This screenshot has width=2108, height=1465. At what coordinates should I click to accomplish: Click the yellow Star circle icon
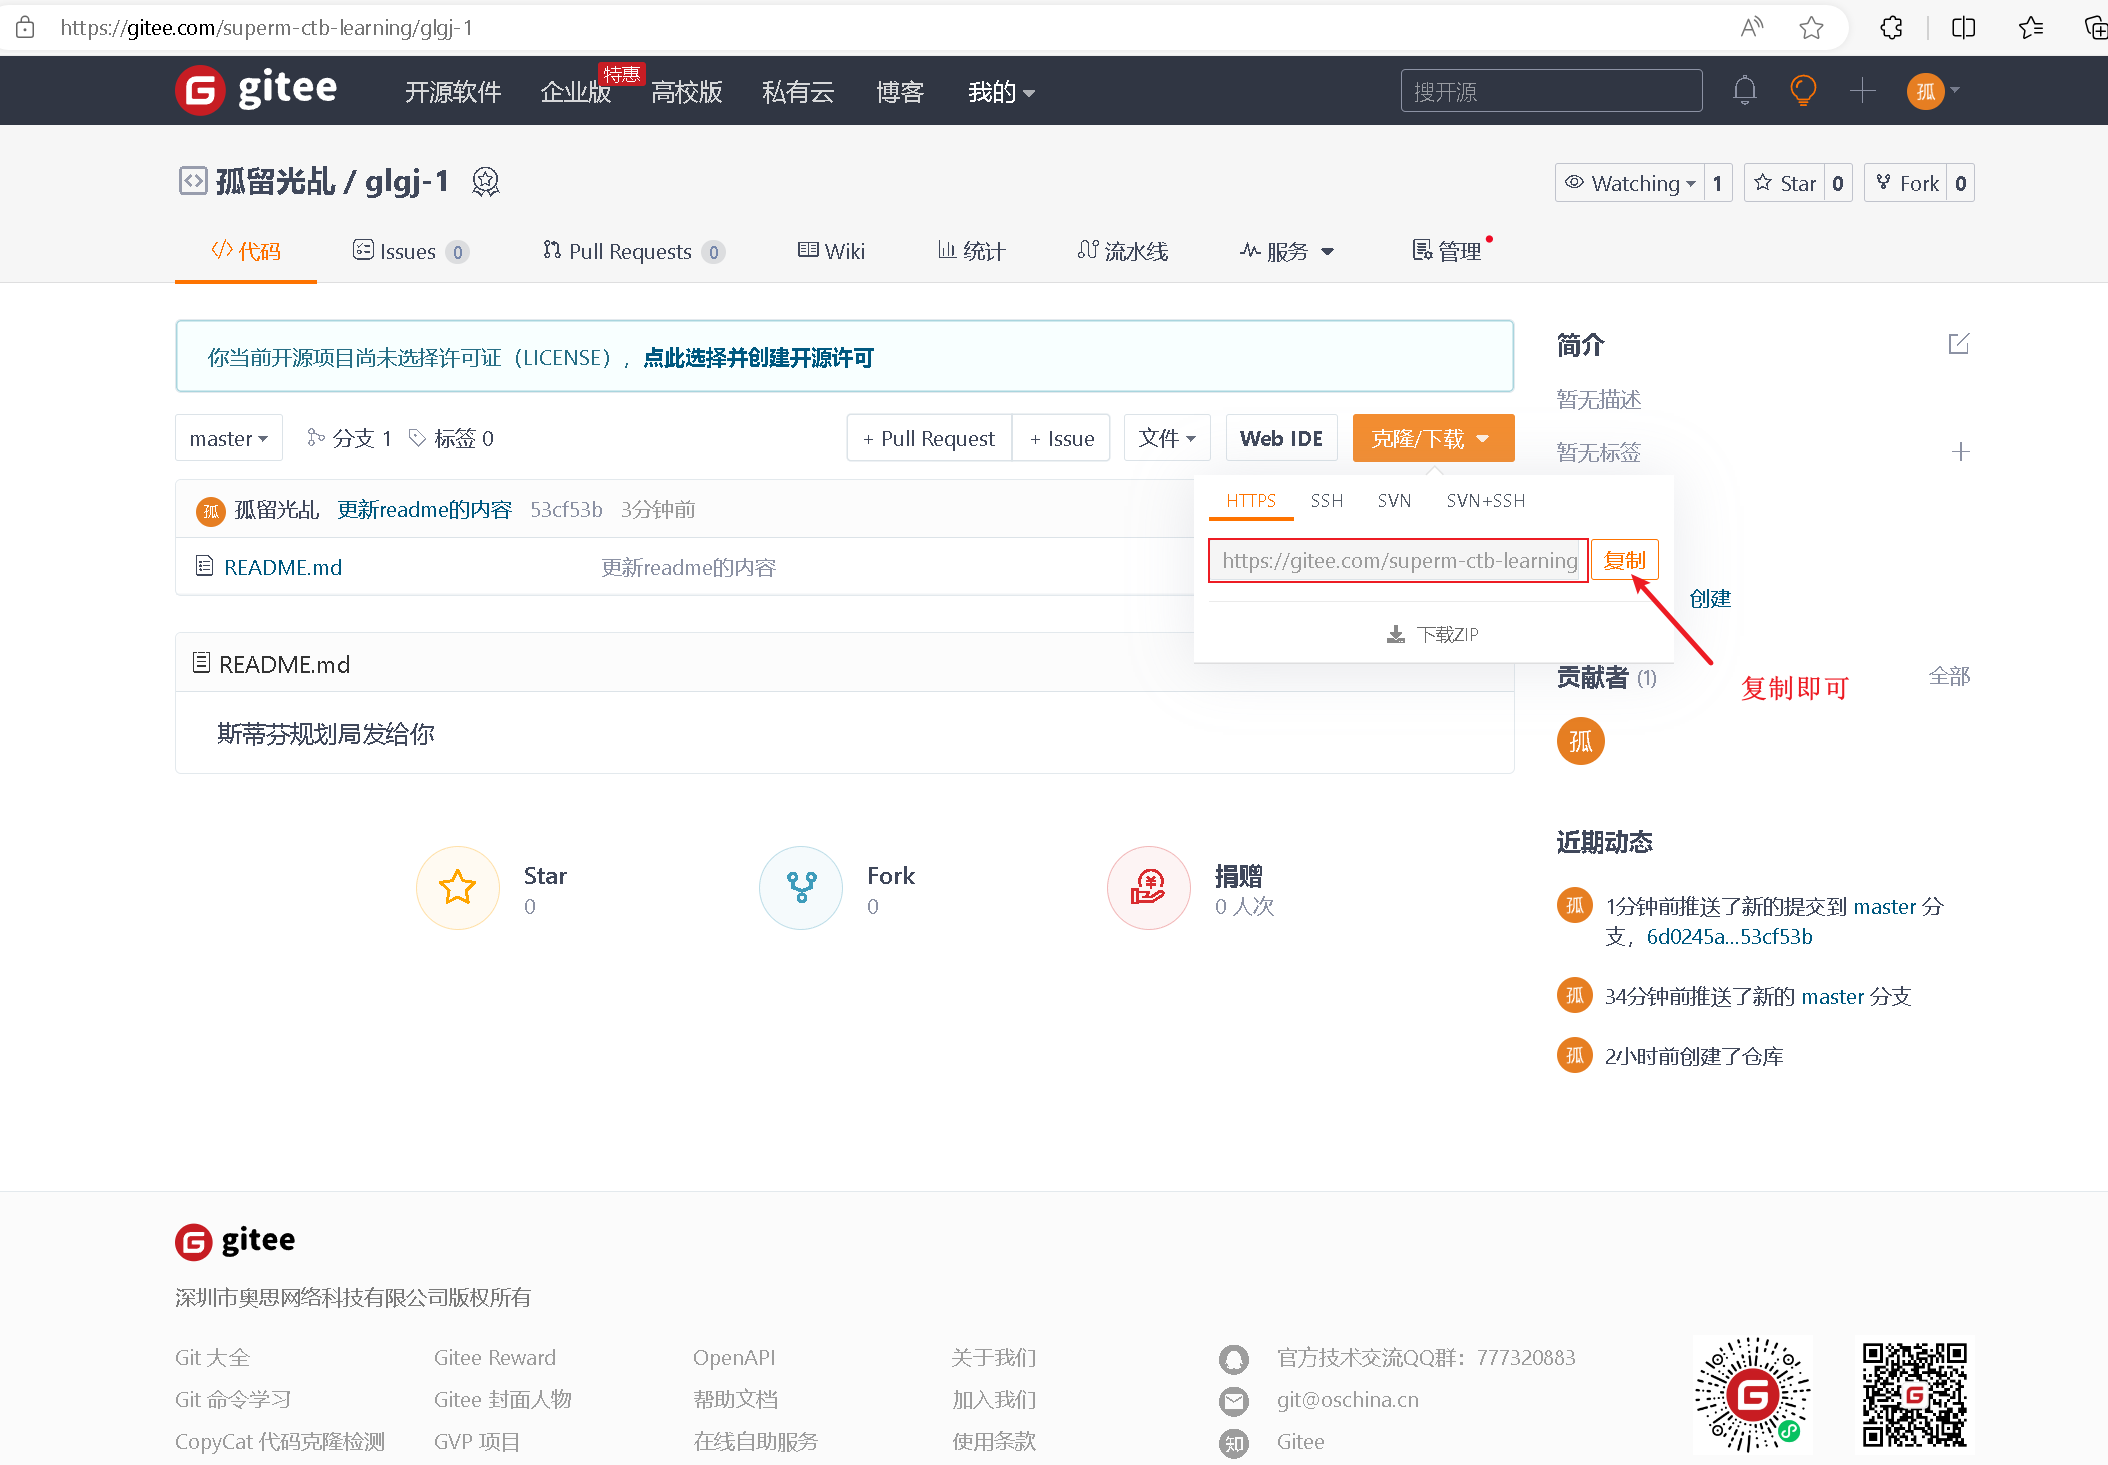pos(458,888)
